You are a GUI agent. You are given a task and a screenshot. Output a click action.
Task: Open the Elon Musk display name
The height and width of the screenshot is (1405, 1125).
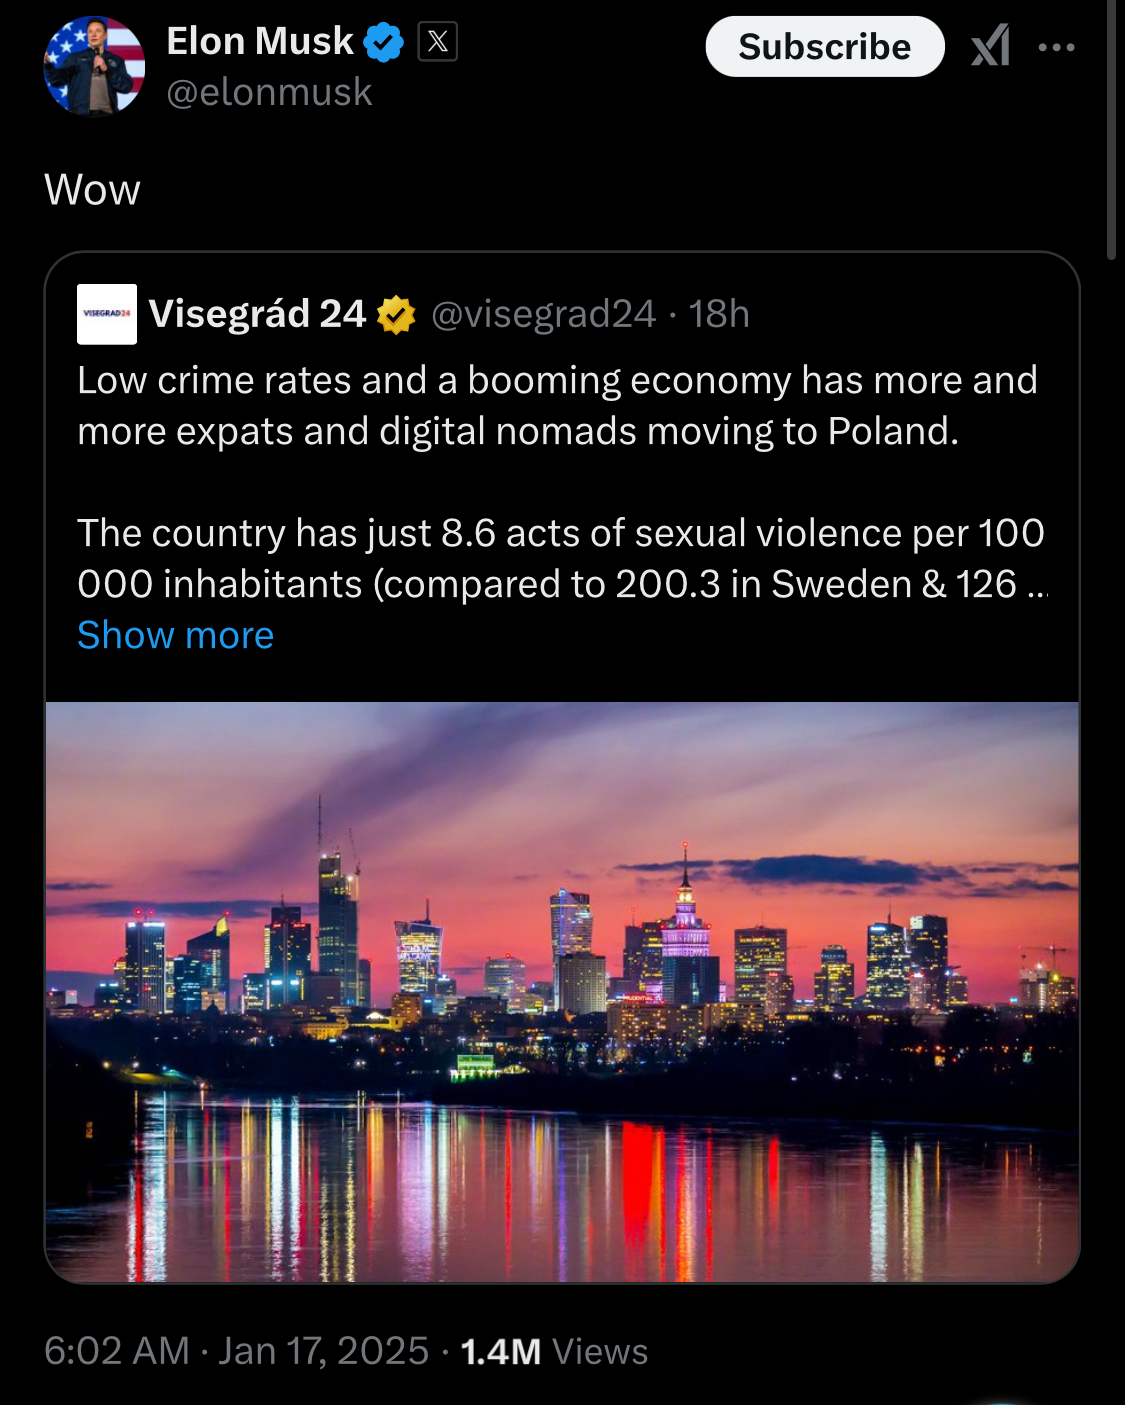click(259, 41)
